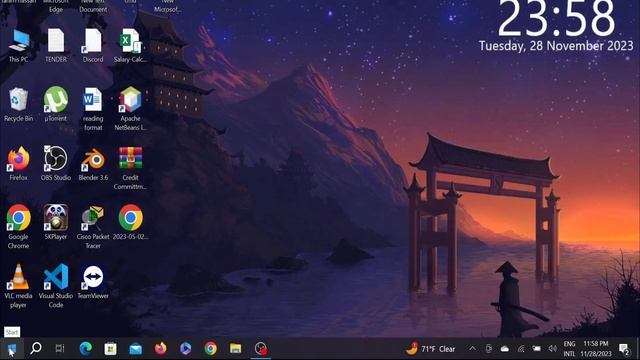640x360 pixels.
Task: Select the 2023-05-02... Chrome file icon
Action: [x=130, y=223]
